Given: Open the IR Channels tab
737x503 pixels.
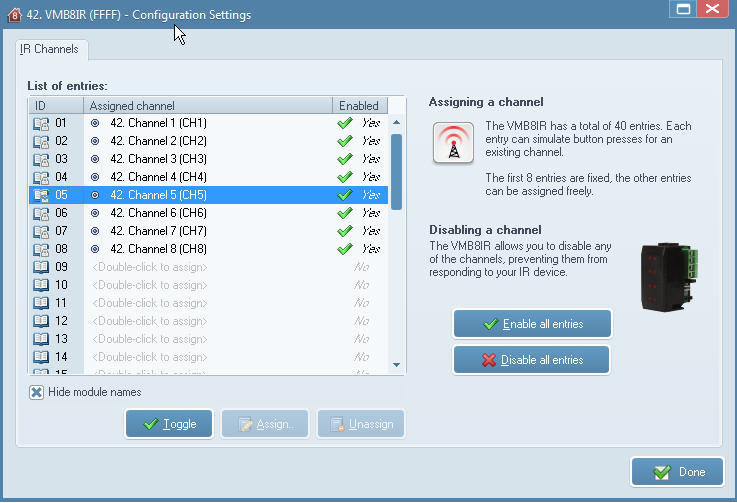Looking at the screenshot, I should [x=50, y=49].
